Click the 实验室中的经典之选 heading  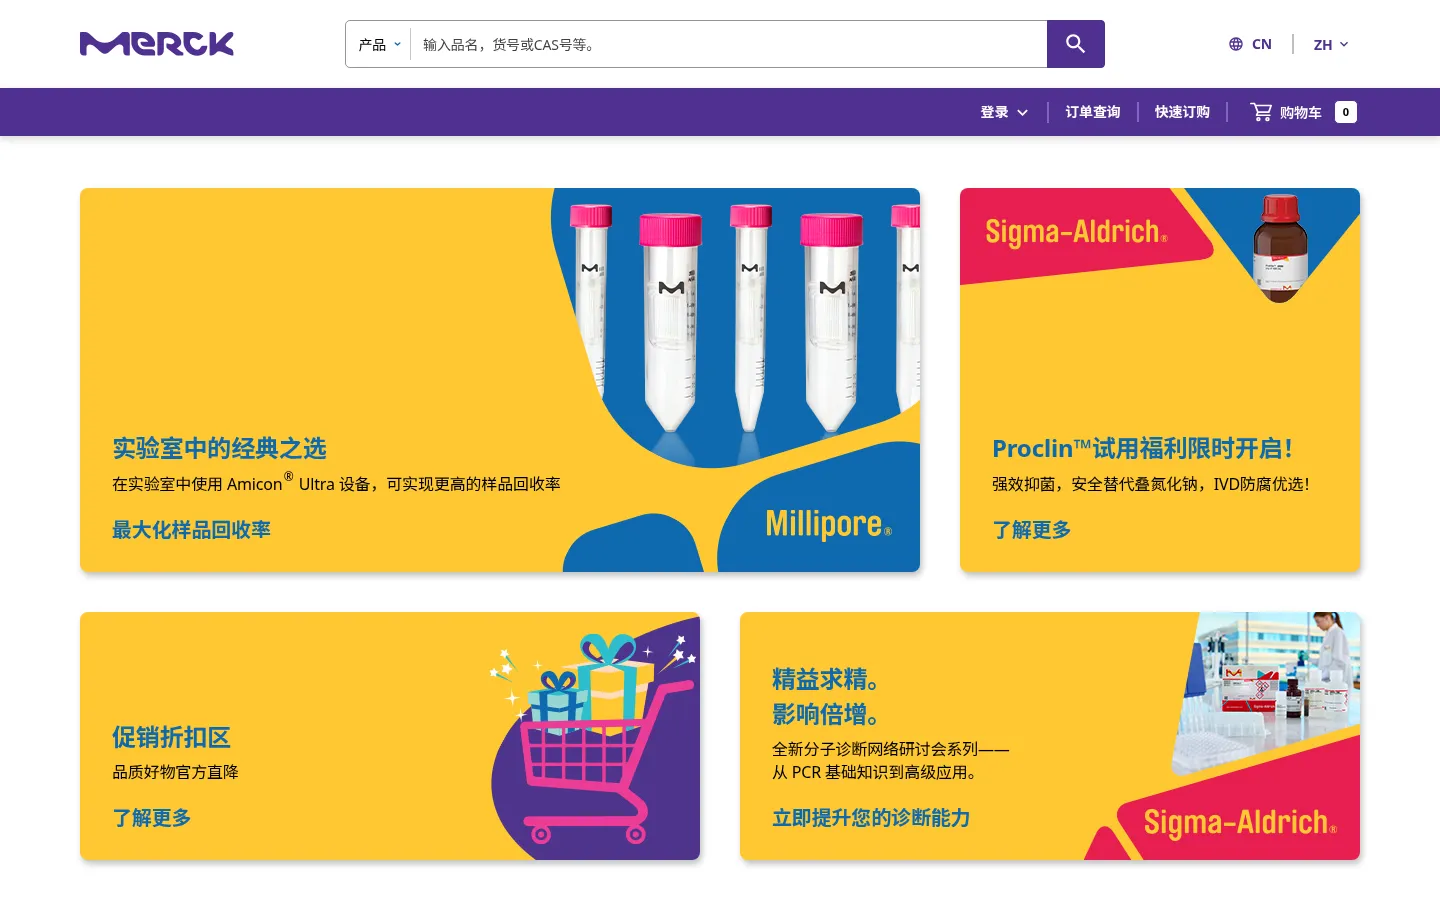219,448
